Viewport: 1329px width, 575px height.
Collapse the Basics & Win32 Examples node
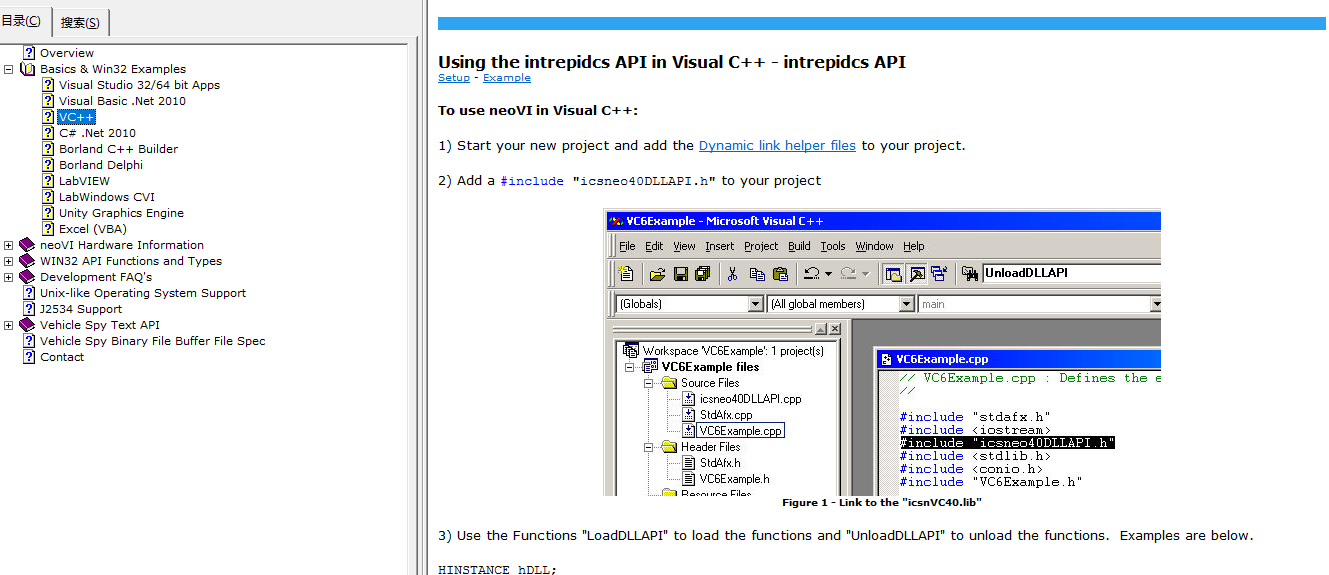[9, 69]
